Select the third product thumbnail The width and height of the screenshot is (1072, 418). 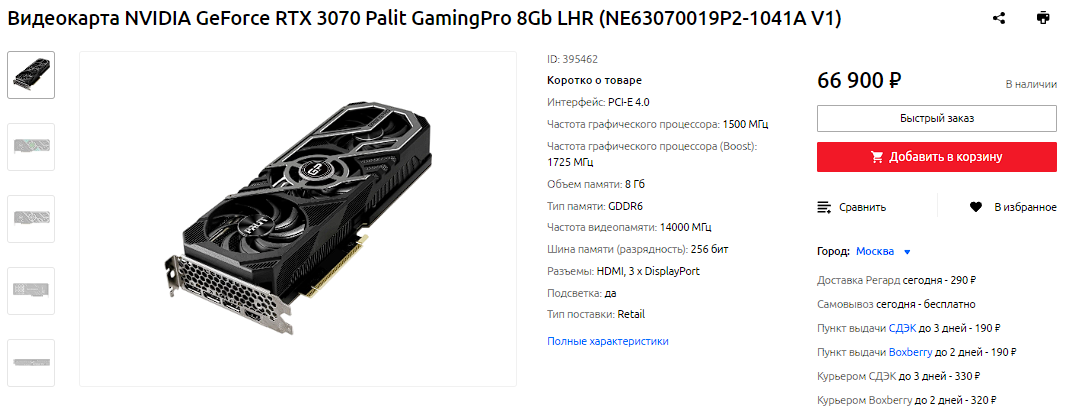(x=31, y=219)
